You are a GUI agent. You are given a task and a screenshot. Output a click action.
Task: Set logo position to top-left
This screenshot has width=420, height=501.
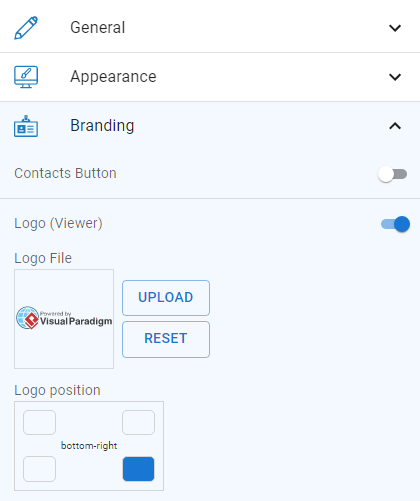[39, 422]
